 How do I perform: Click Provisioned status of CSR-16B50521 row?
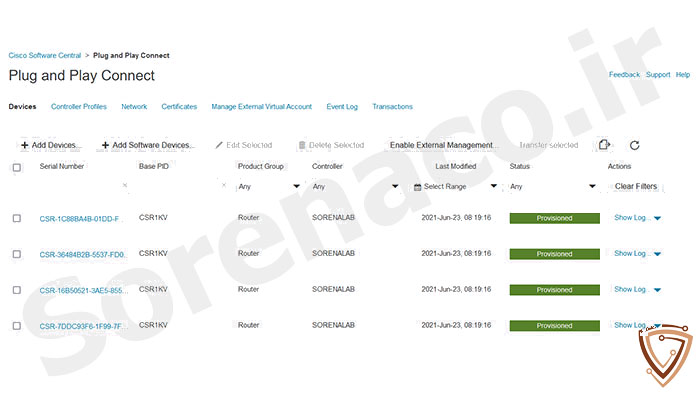coord(554,290)
